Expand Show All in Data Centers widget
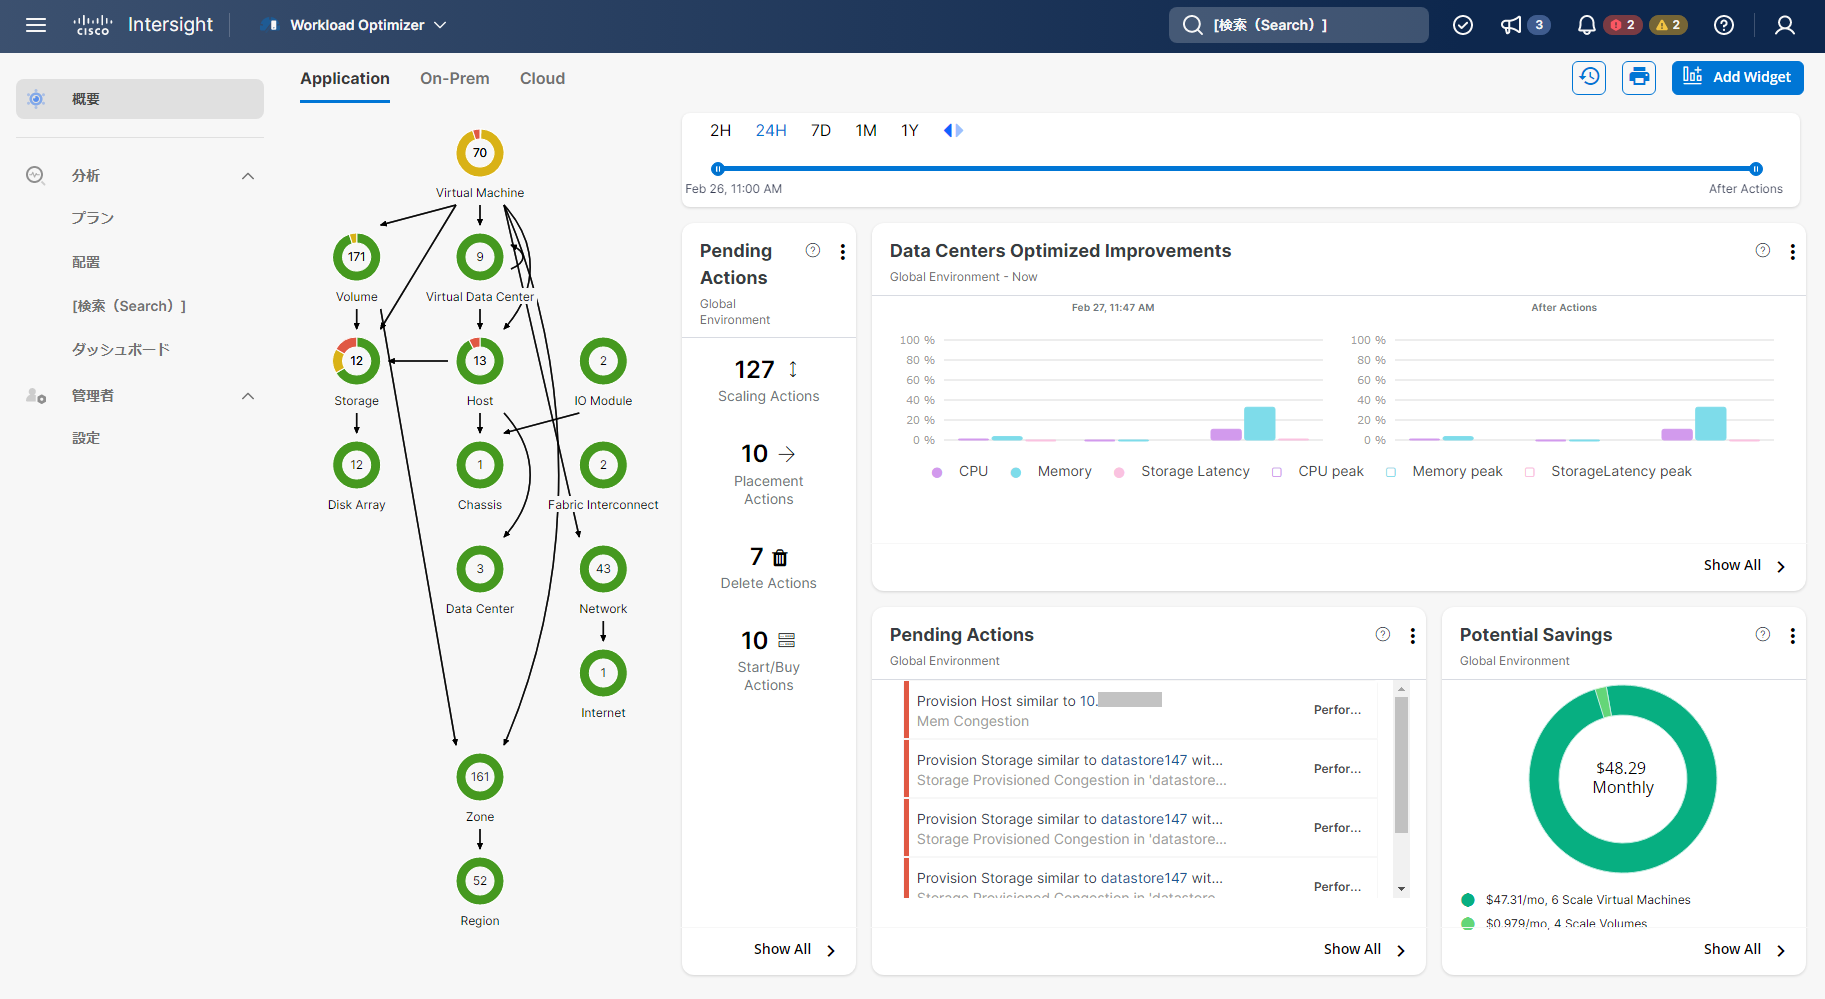 (x=1744, y=566)
